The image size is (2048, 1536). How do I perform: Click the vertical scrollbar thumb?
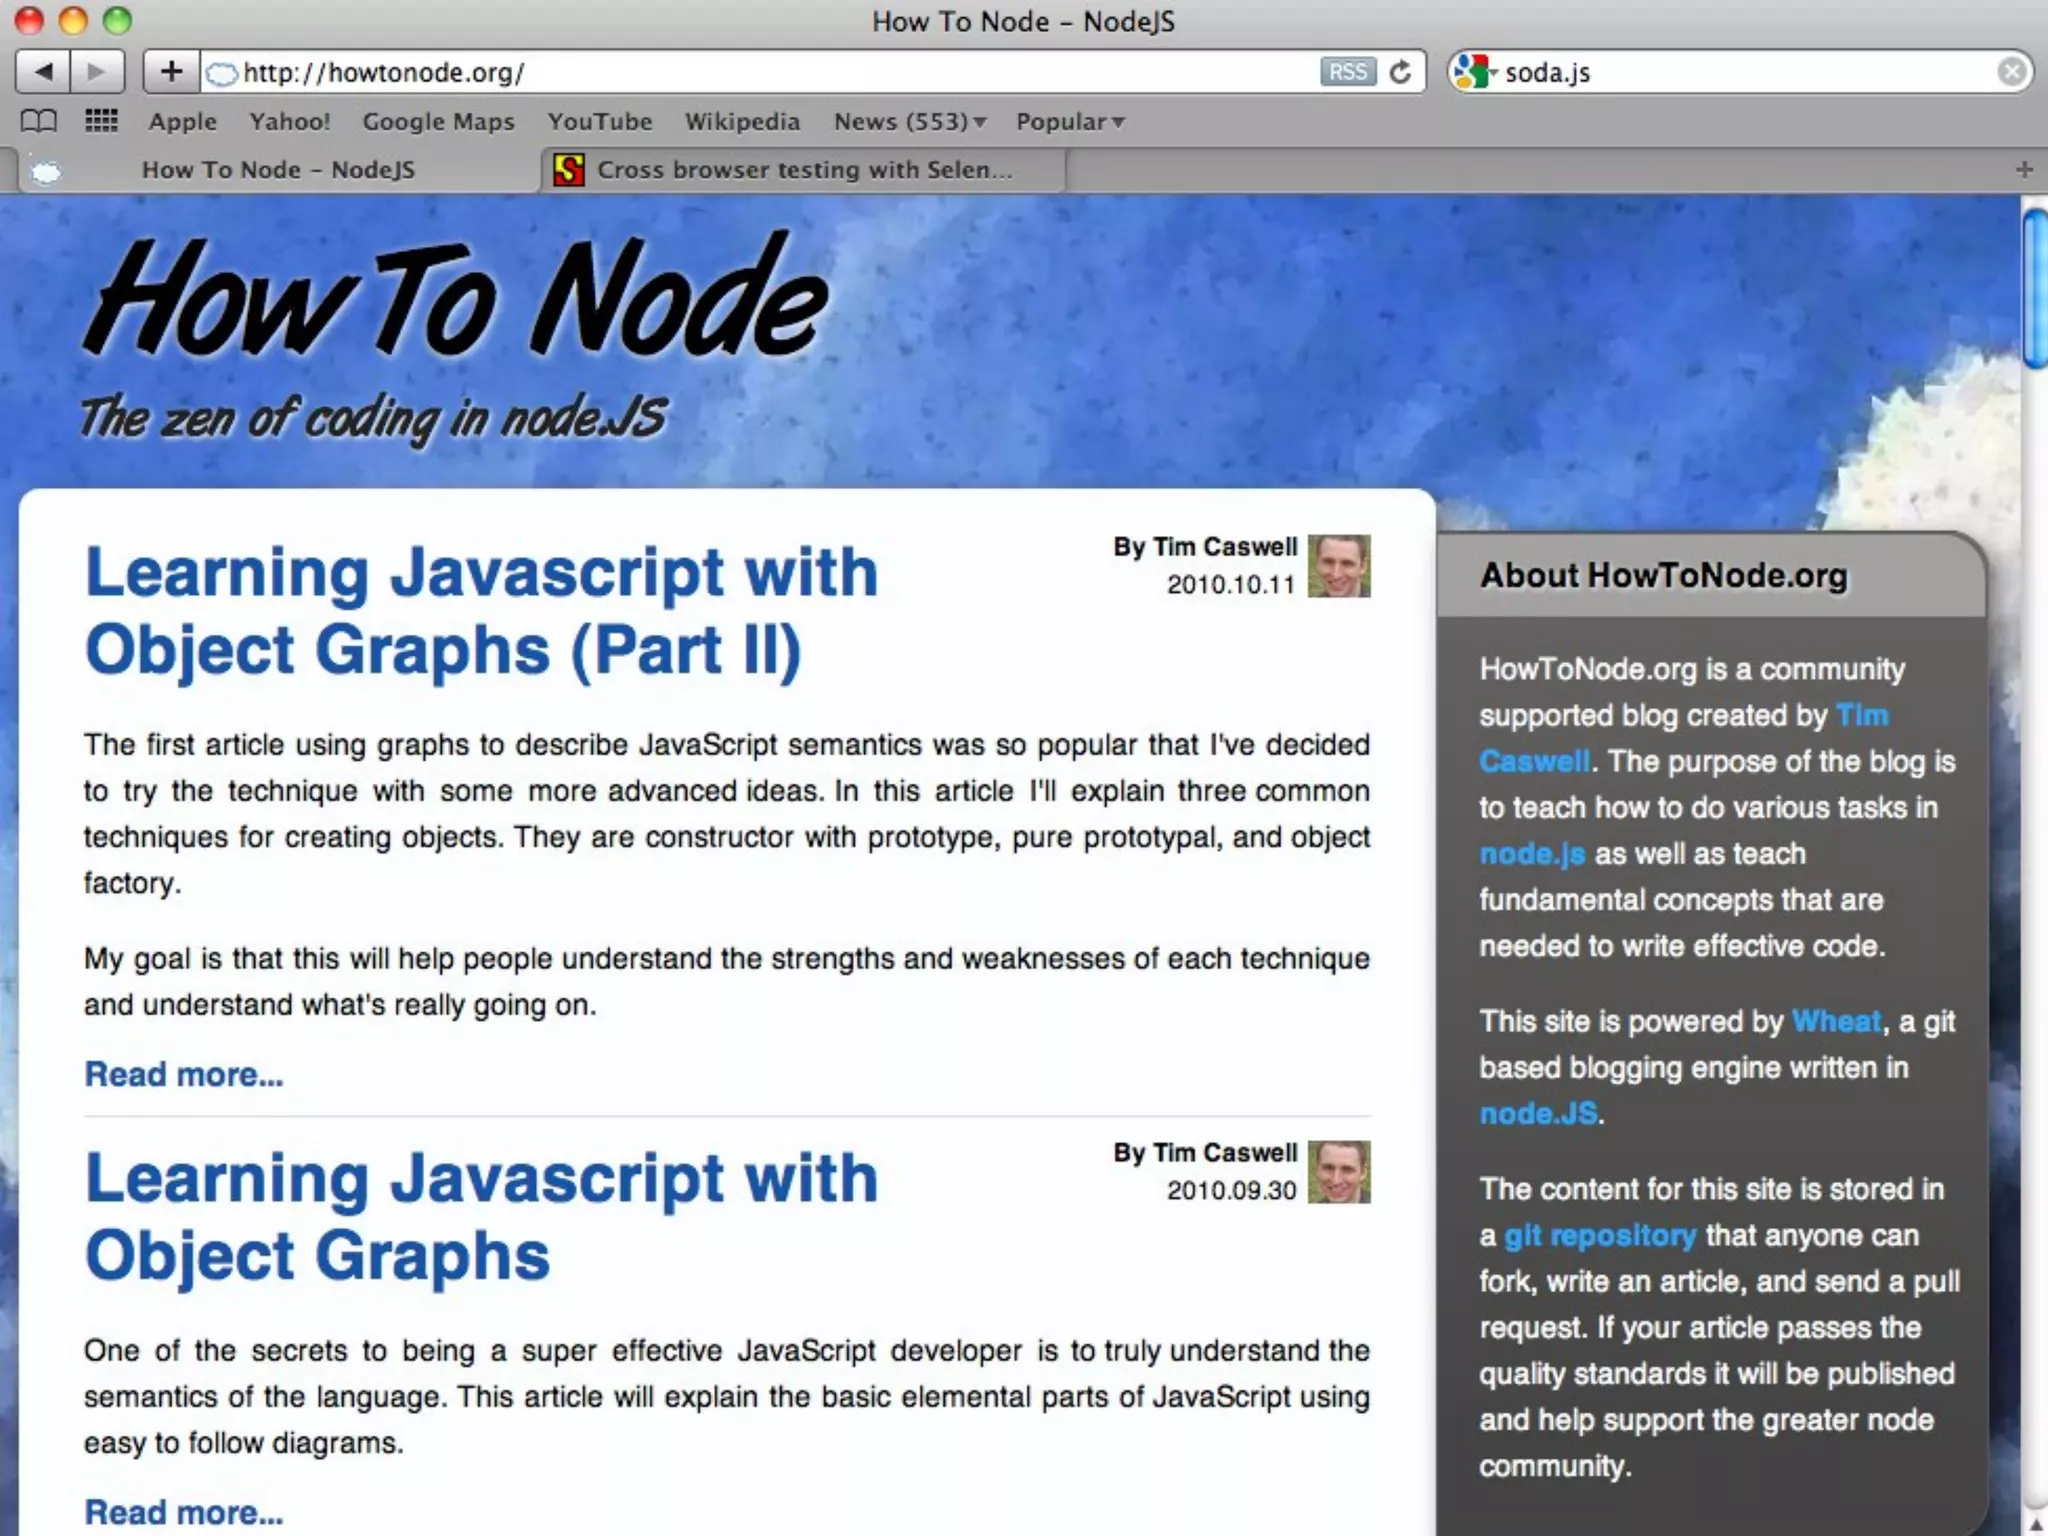2034,290
